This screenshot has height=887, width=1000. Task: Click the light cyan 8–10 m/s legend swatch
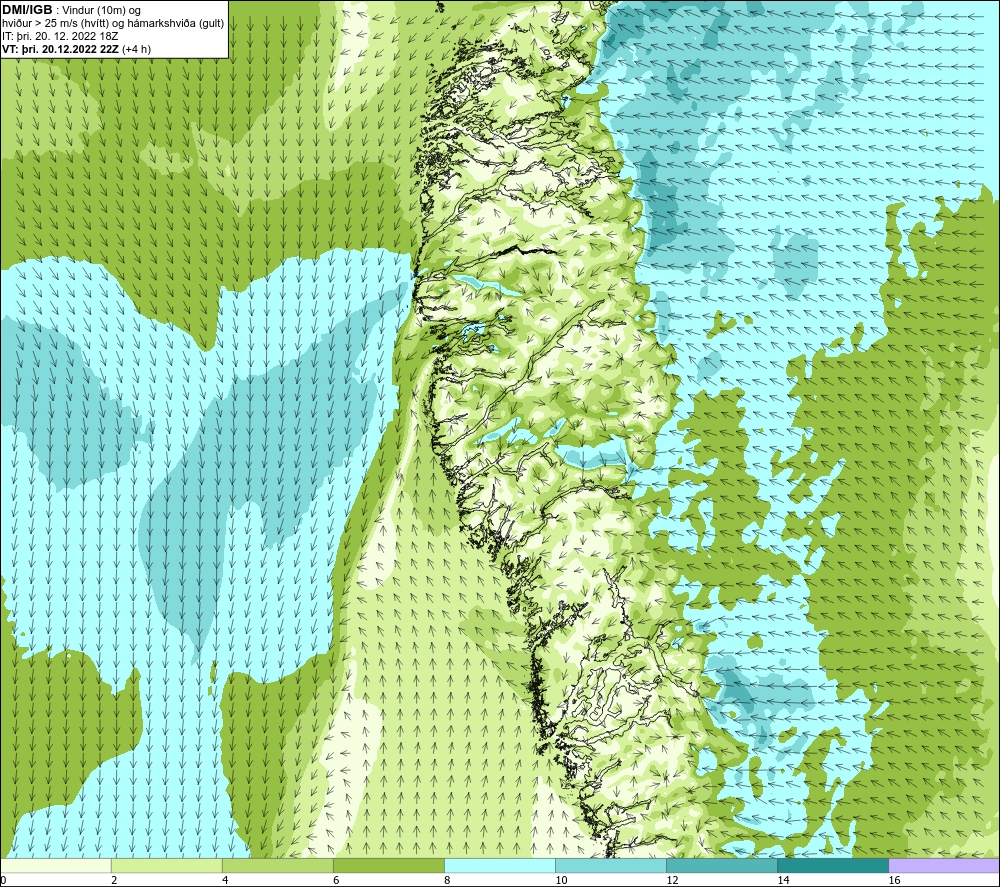pos(499,865)
